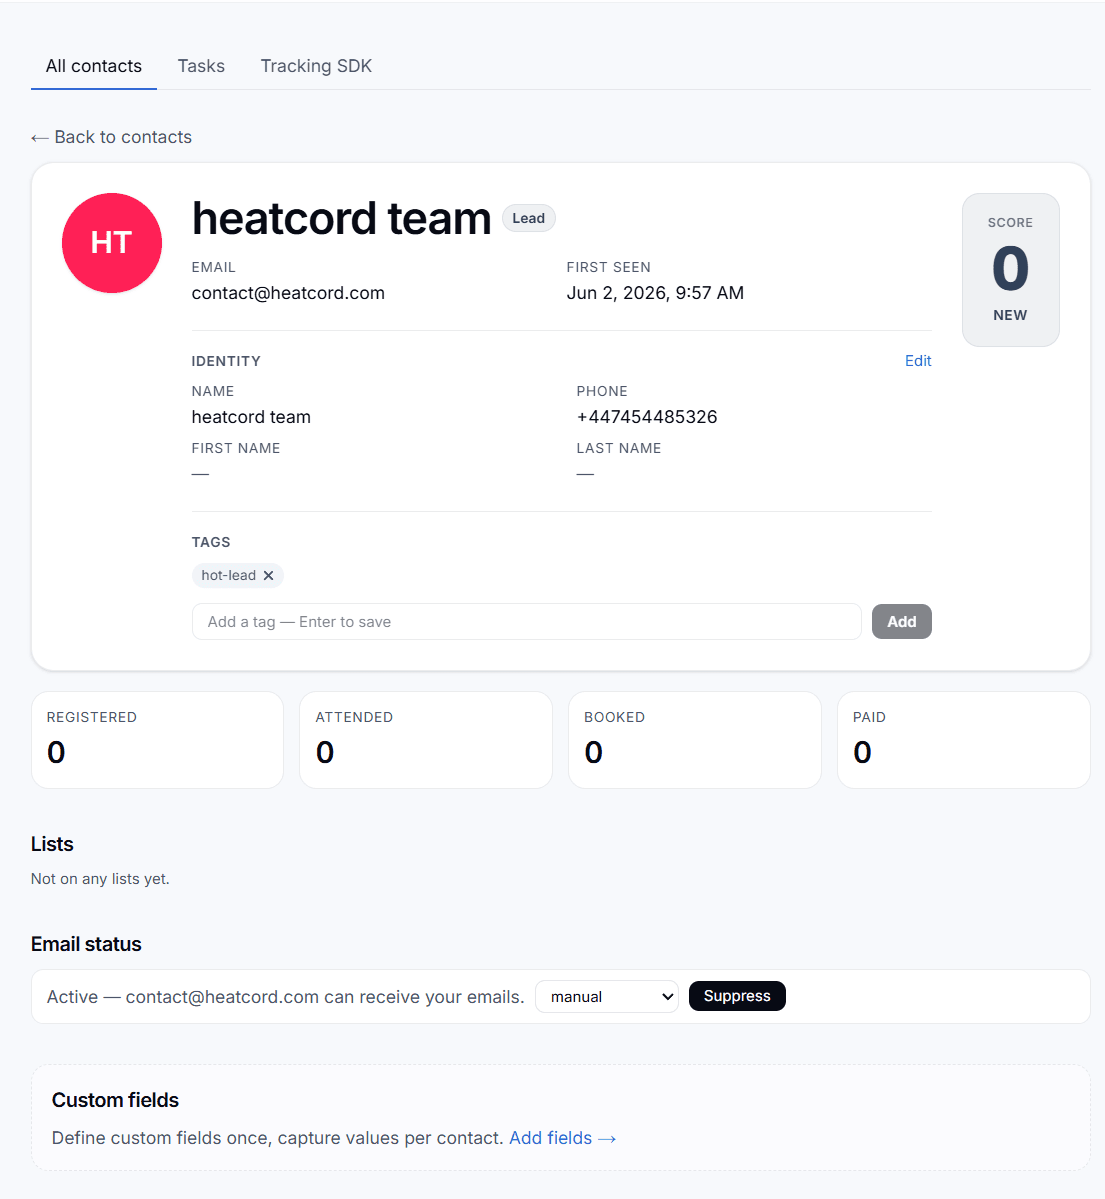Click the hot-lead tag label
The width and height of the screenshot is (1105, 1199).
click(229, 576)
